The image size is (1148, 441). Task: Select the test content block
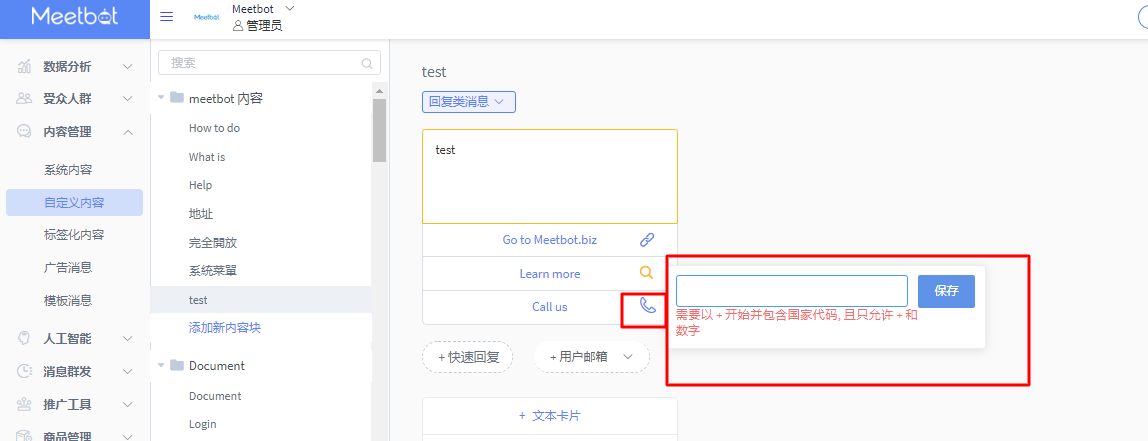pyautogui.click(x=261, y=300)
